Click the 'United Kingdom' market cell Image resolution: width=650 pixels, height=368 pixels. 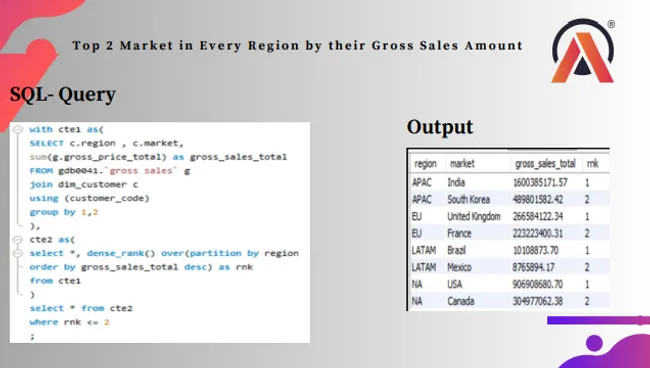[474, 216]
